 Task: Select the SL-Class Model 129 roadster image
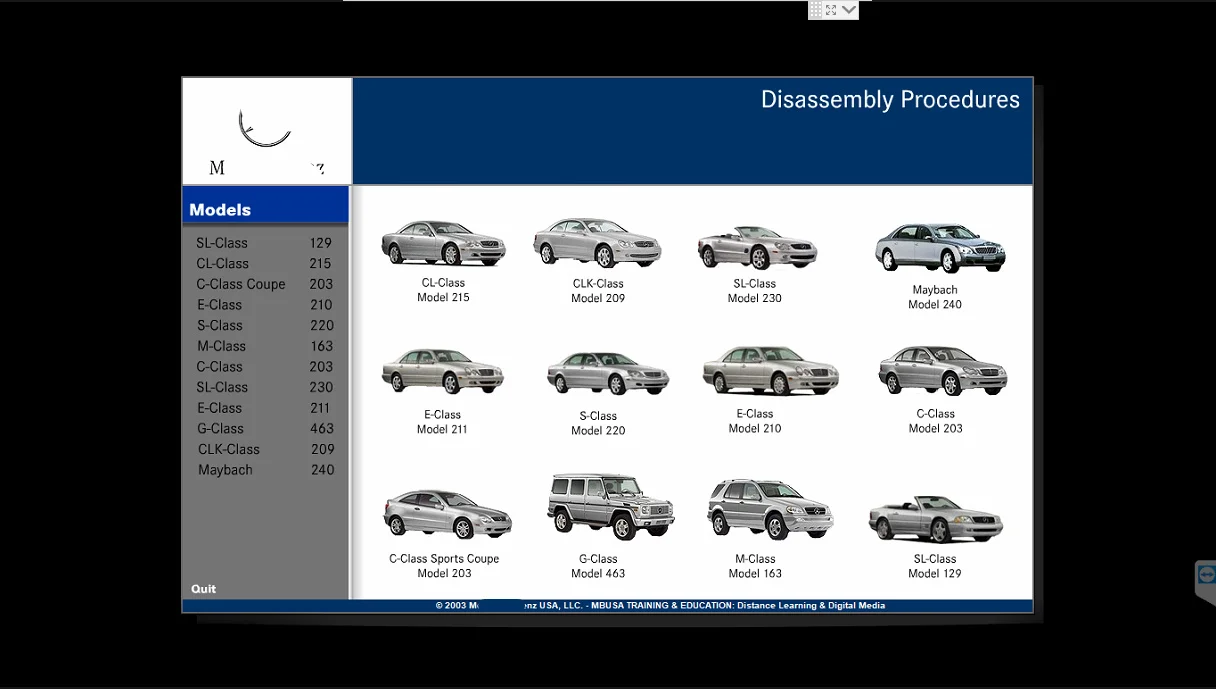tap(935, 519)
